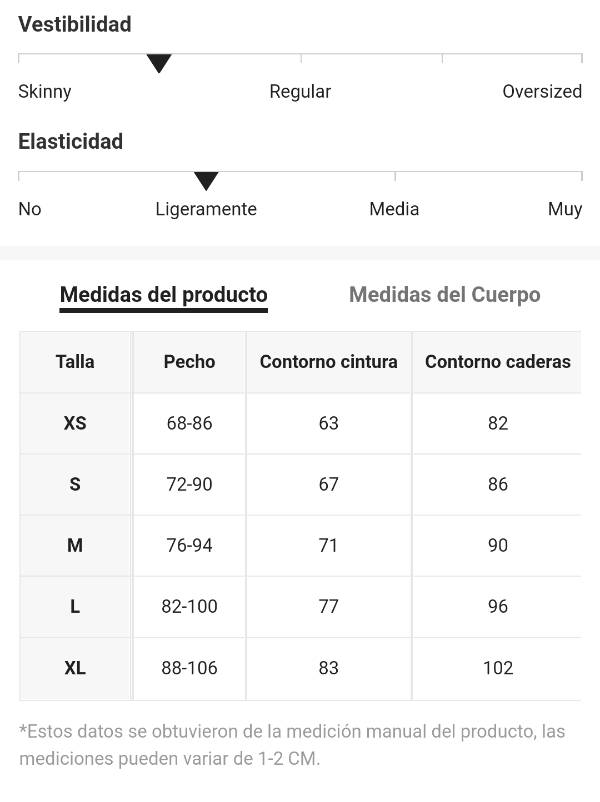Click the Muy elasticity label
The height and width of the screenshot is (802, 600).
pyautogui.click(x=565, y=209)
